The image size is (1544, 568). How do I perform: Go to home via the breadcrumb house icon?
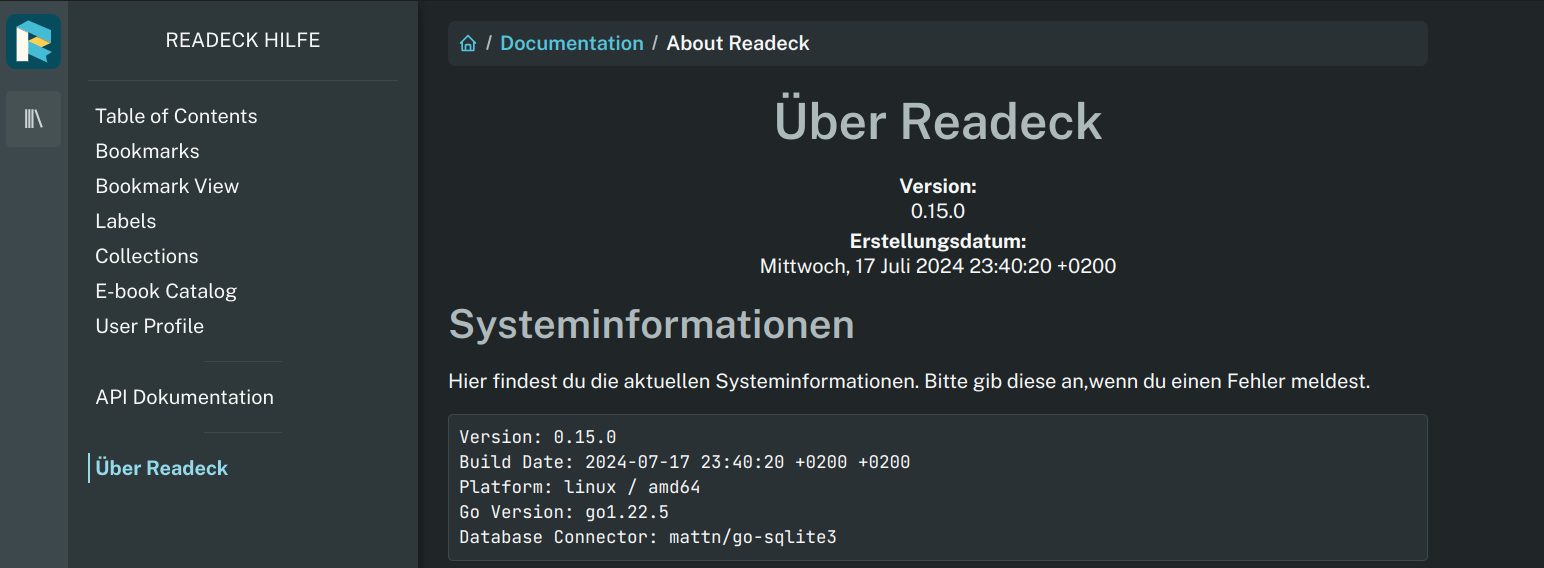point(467,43)
